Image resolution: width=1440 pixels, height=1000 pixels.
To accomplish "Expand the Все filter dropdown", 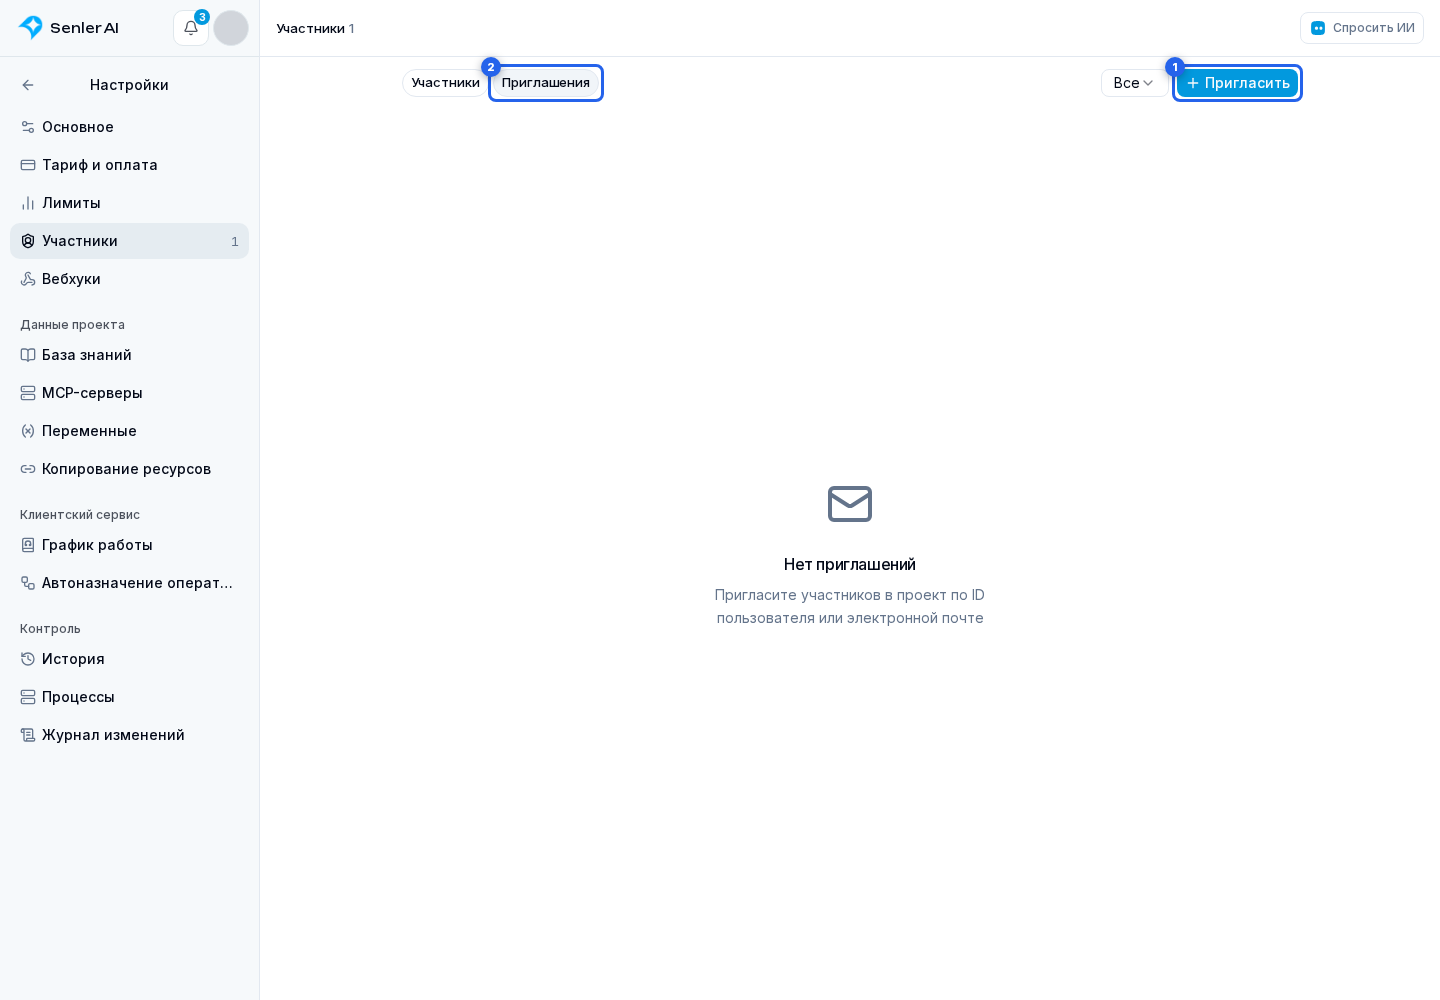I will 1134,83.
